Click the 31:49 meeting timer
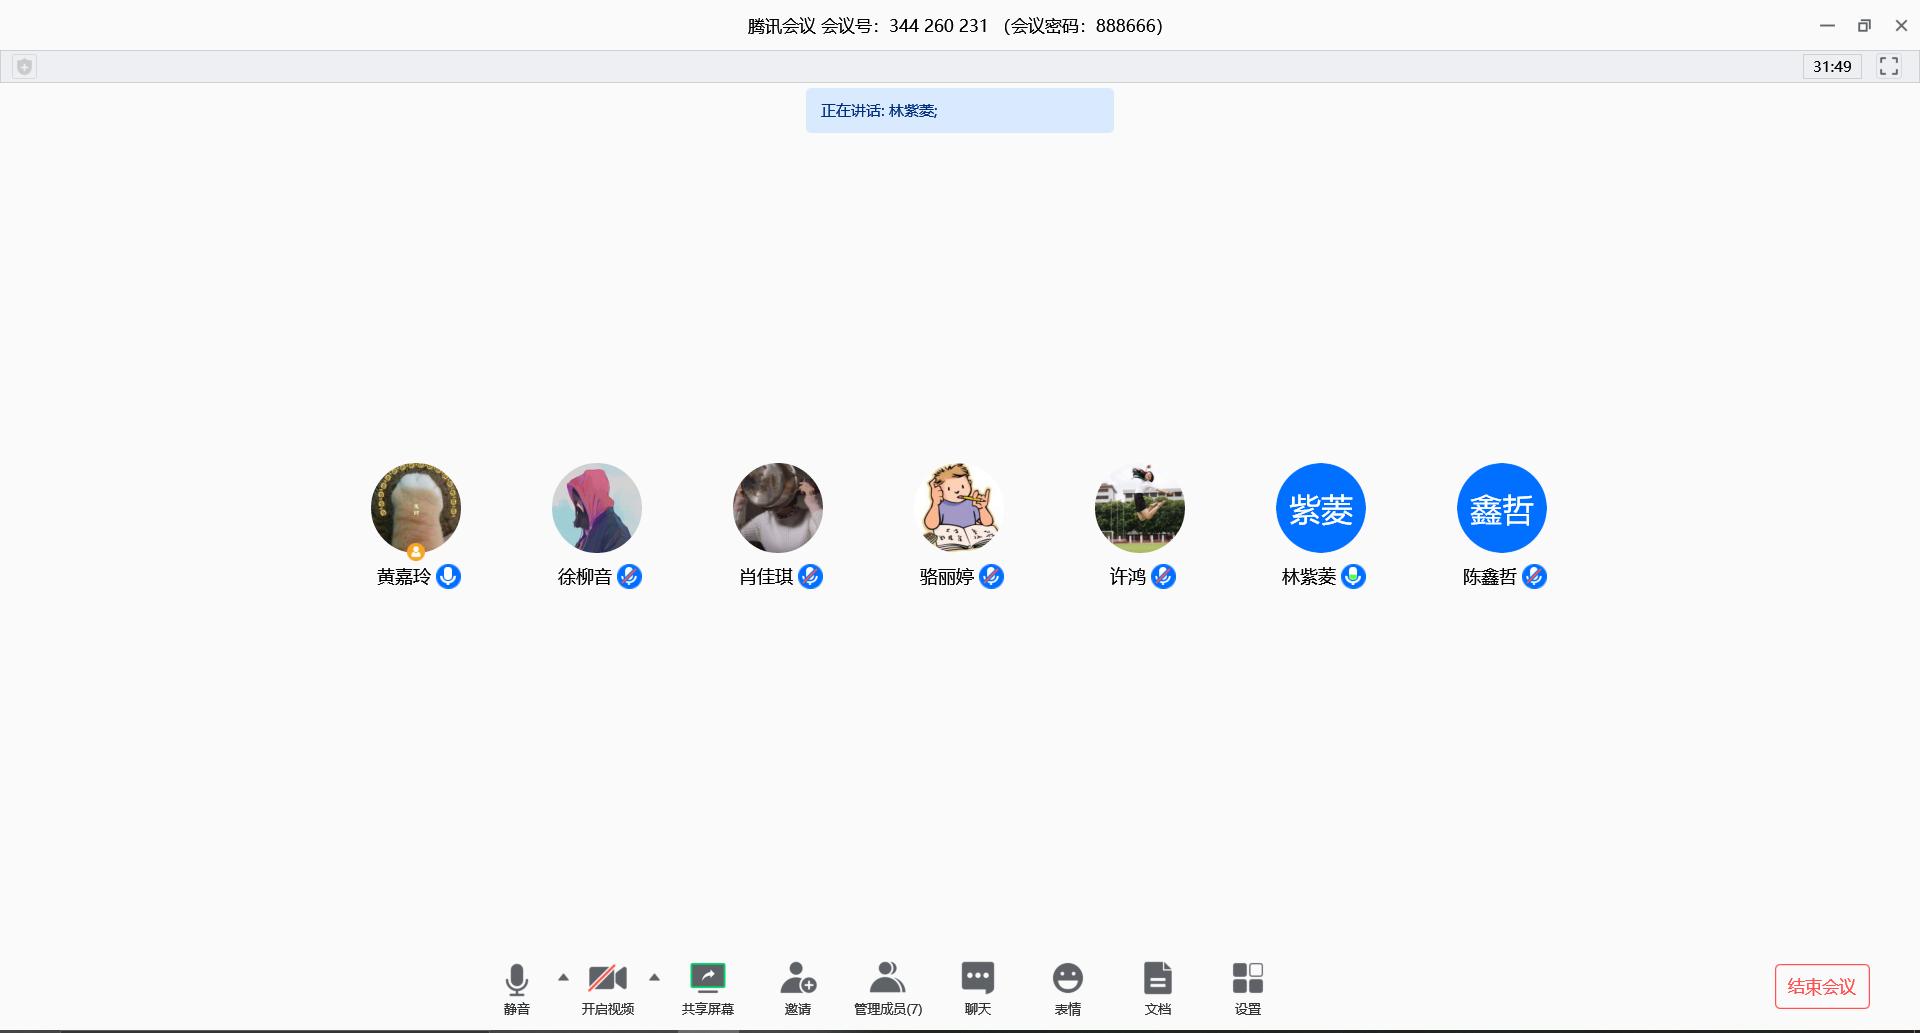 click(x=1831, y=67)
